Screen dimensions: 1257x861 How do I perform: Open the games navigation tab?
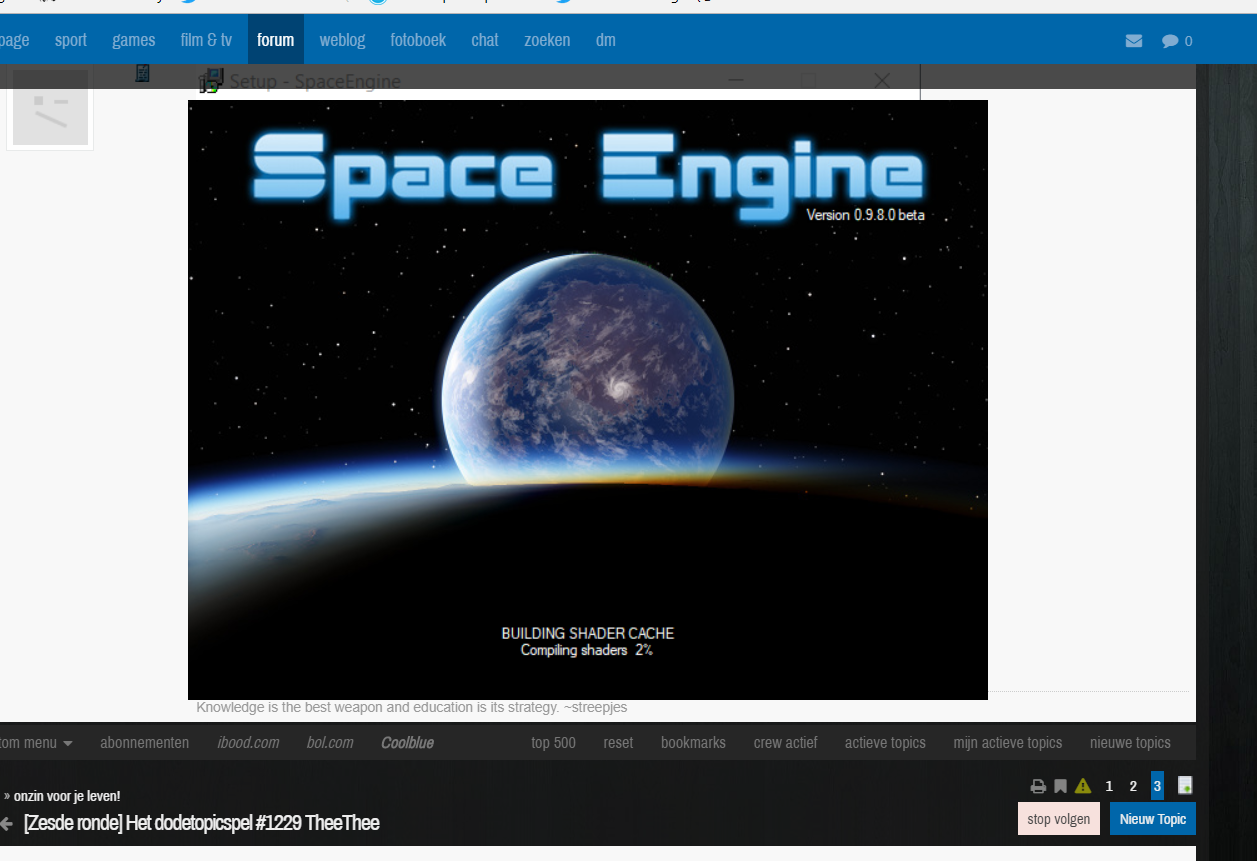134,40
